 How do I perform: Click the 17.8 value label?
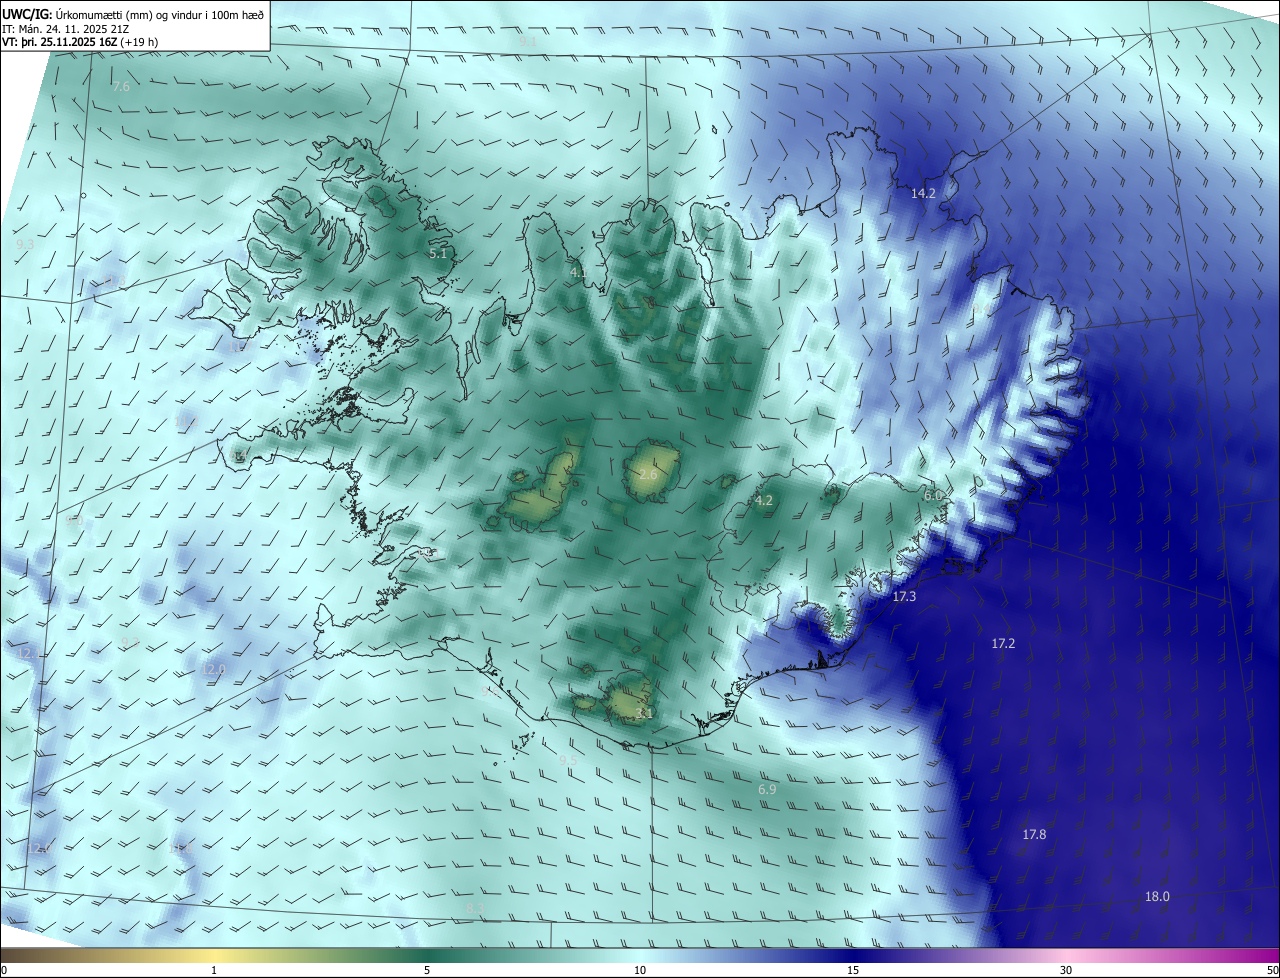tap(1034, 834)
